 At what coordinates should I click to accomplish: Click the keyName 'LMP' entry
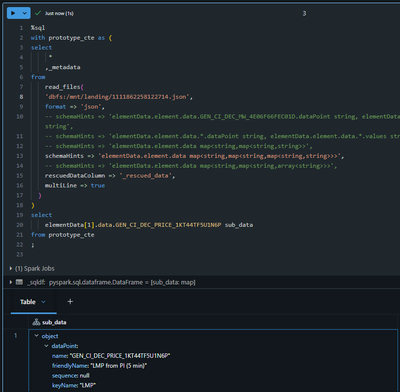click(x=74, y=385)
